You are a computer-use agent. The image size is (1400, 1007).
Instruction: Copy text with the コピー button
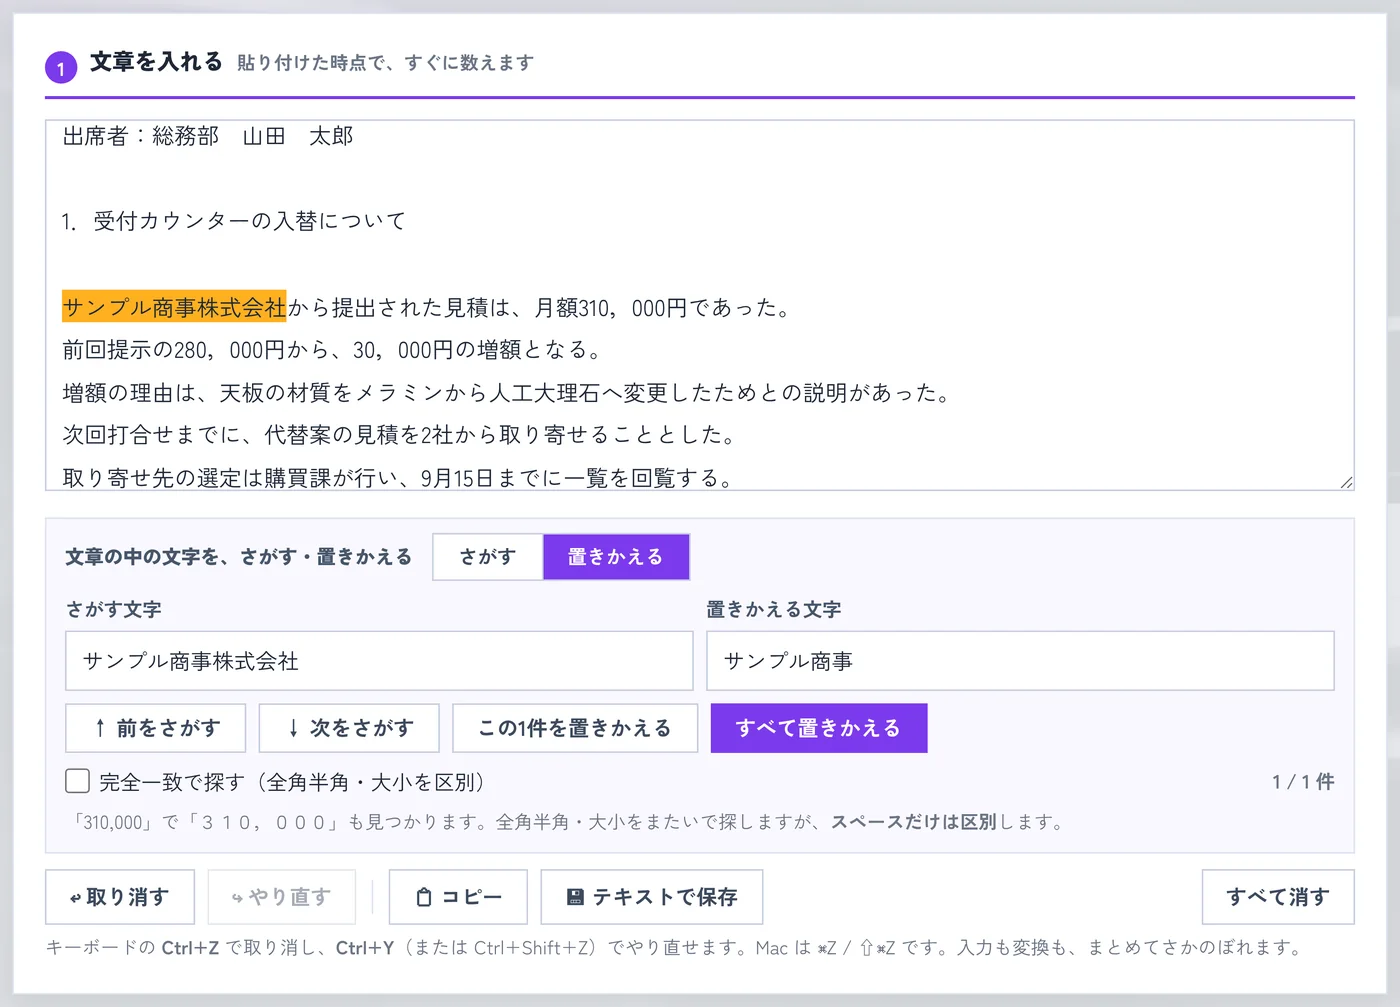[458, 897]
